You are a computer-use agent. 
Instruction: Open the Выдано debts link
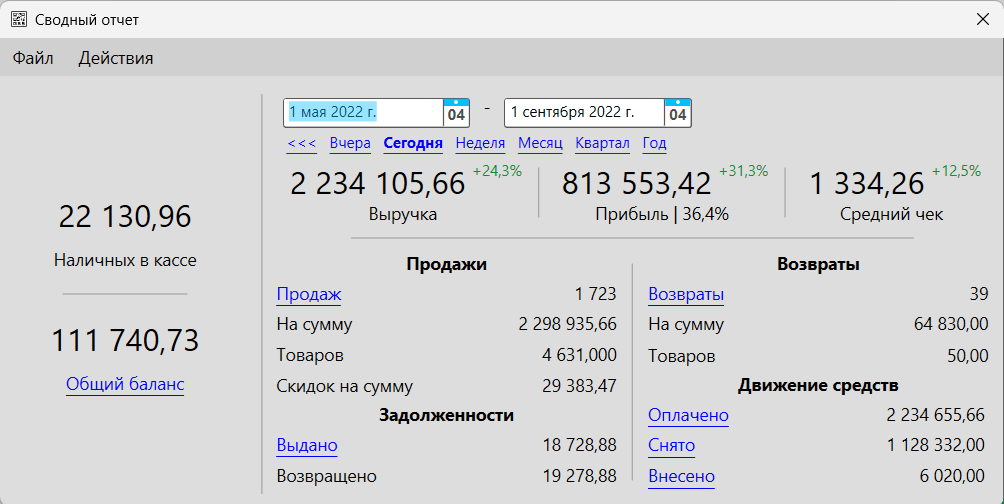pos(307,445)
